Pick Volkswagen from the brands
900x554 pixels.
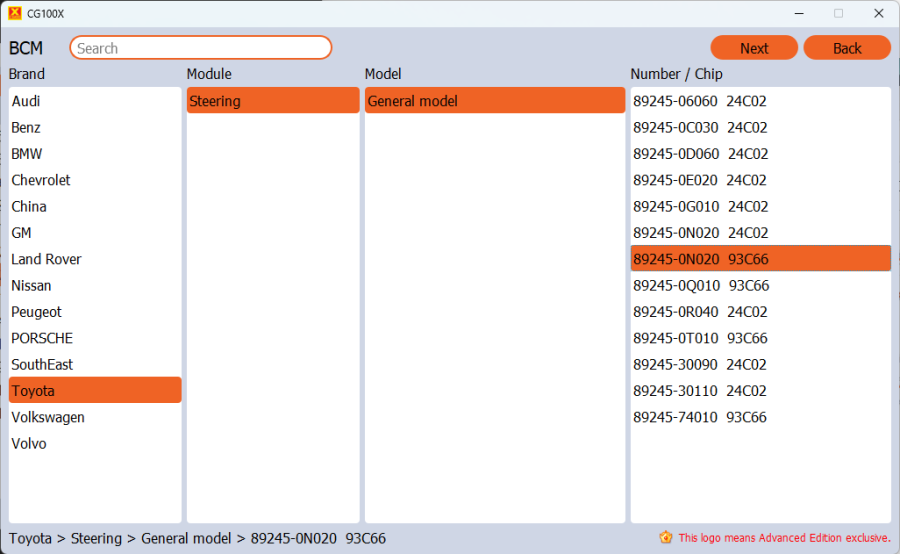(x=48, y=417)
